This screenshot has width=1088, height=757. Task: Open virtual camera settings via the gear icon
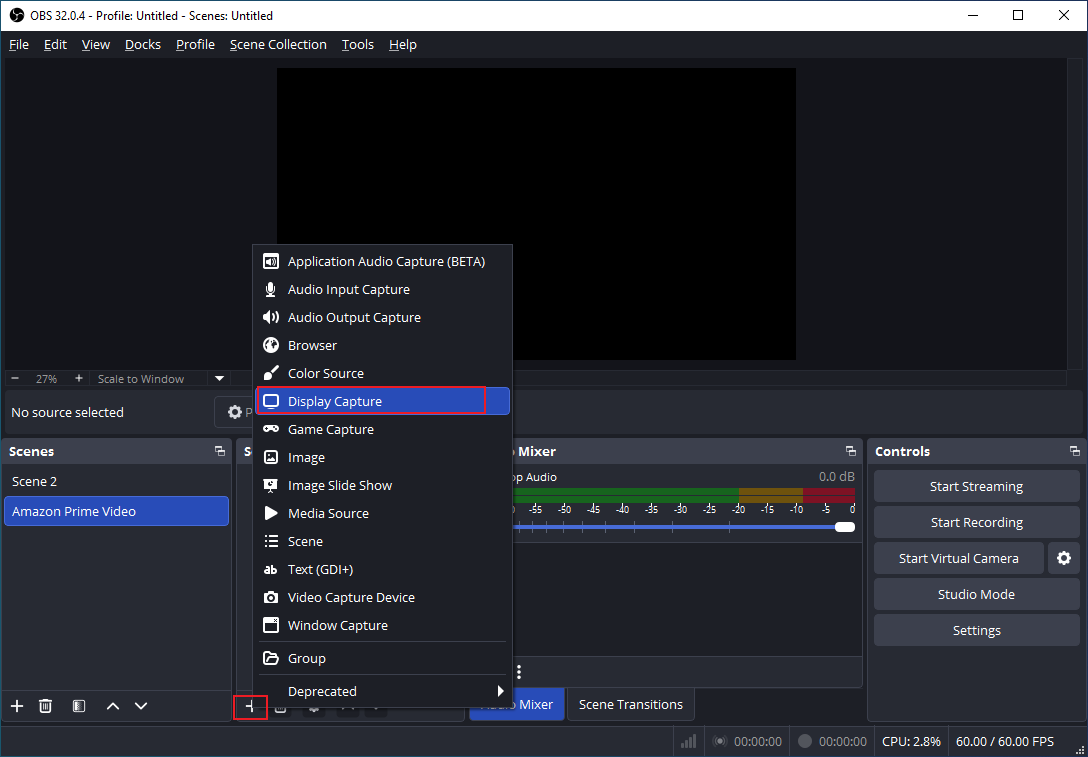click(1064, 558)
